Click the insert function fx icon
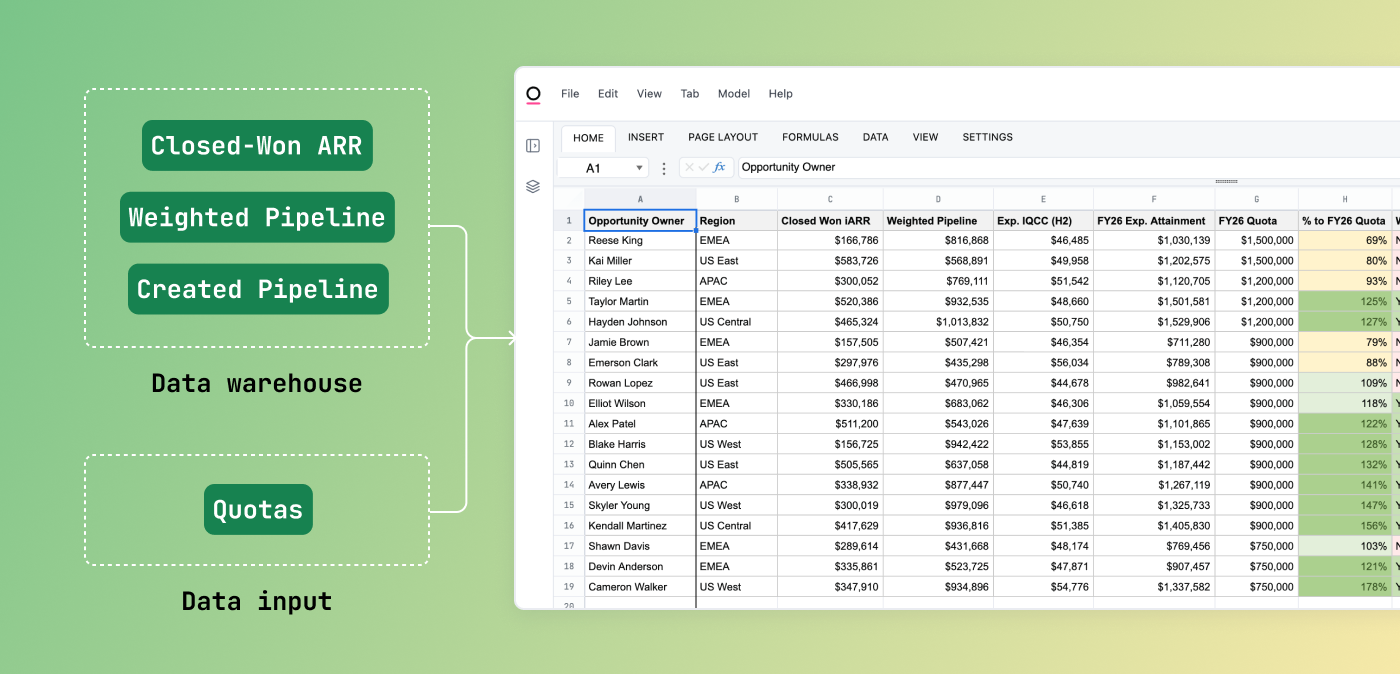Image resolution: width=1400 pixels, height=674 pixels. [719, 168]
